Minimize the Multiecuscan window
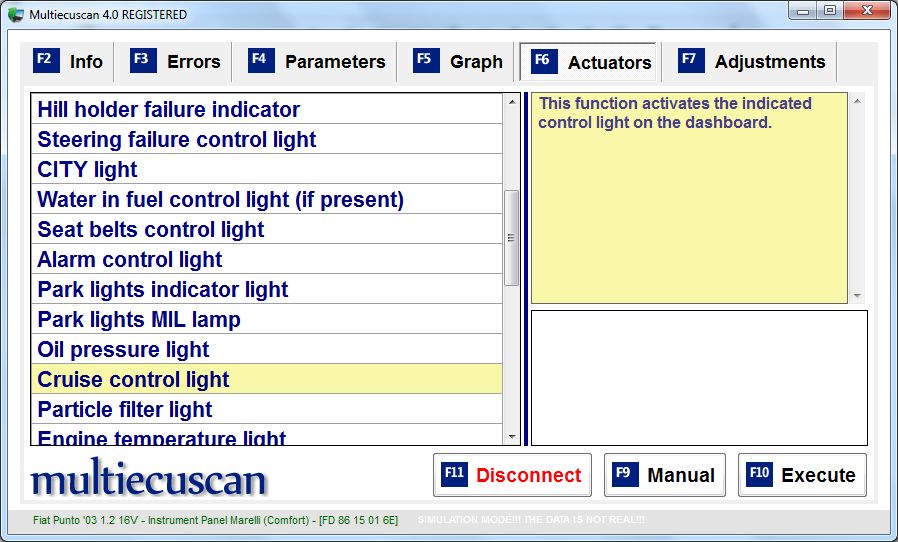Viewport: 898px width, 542px height. [x=803, y=10]
